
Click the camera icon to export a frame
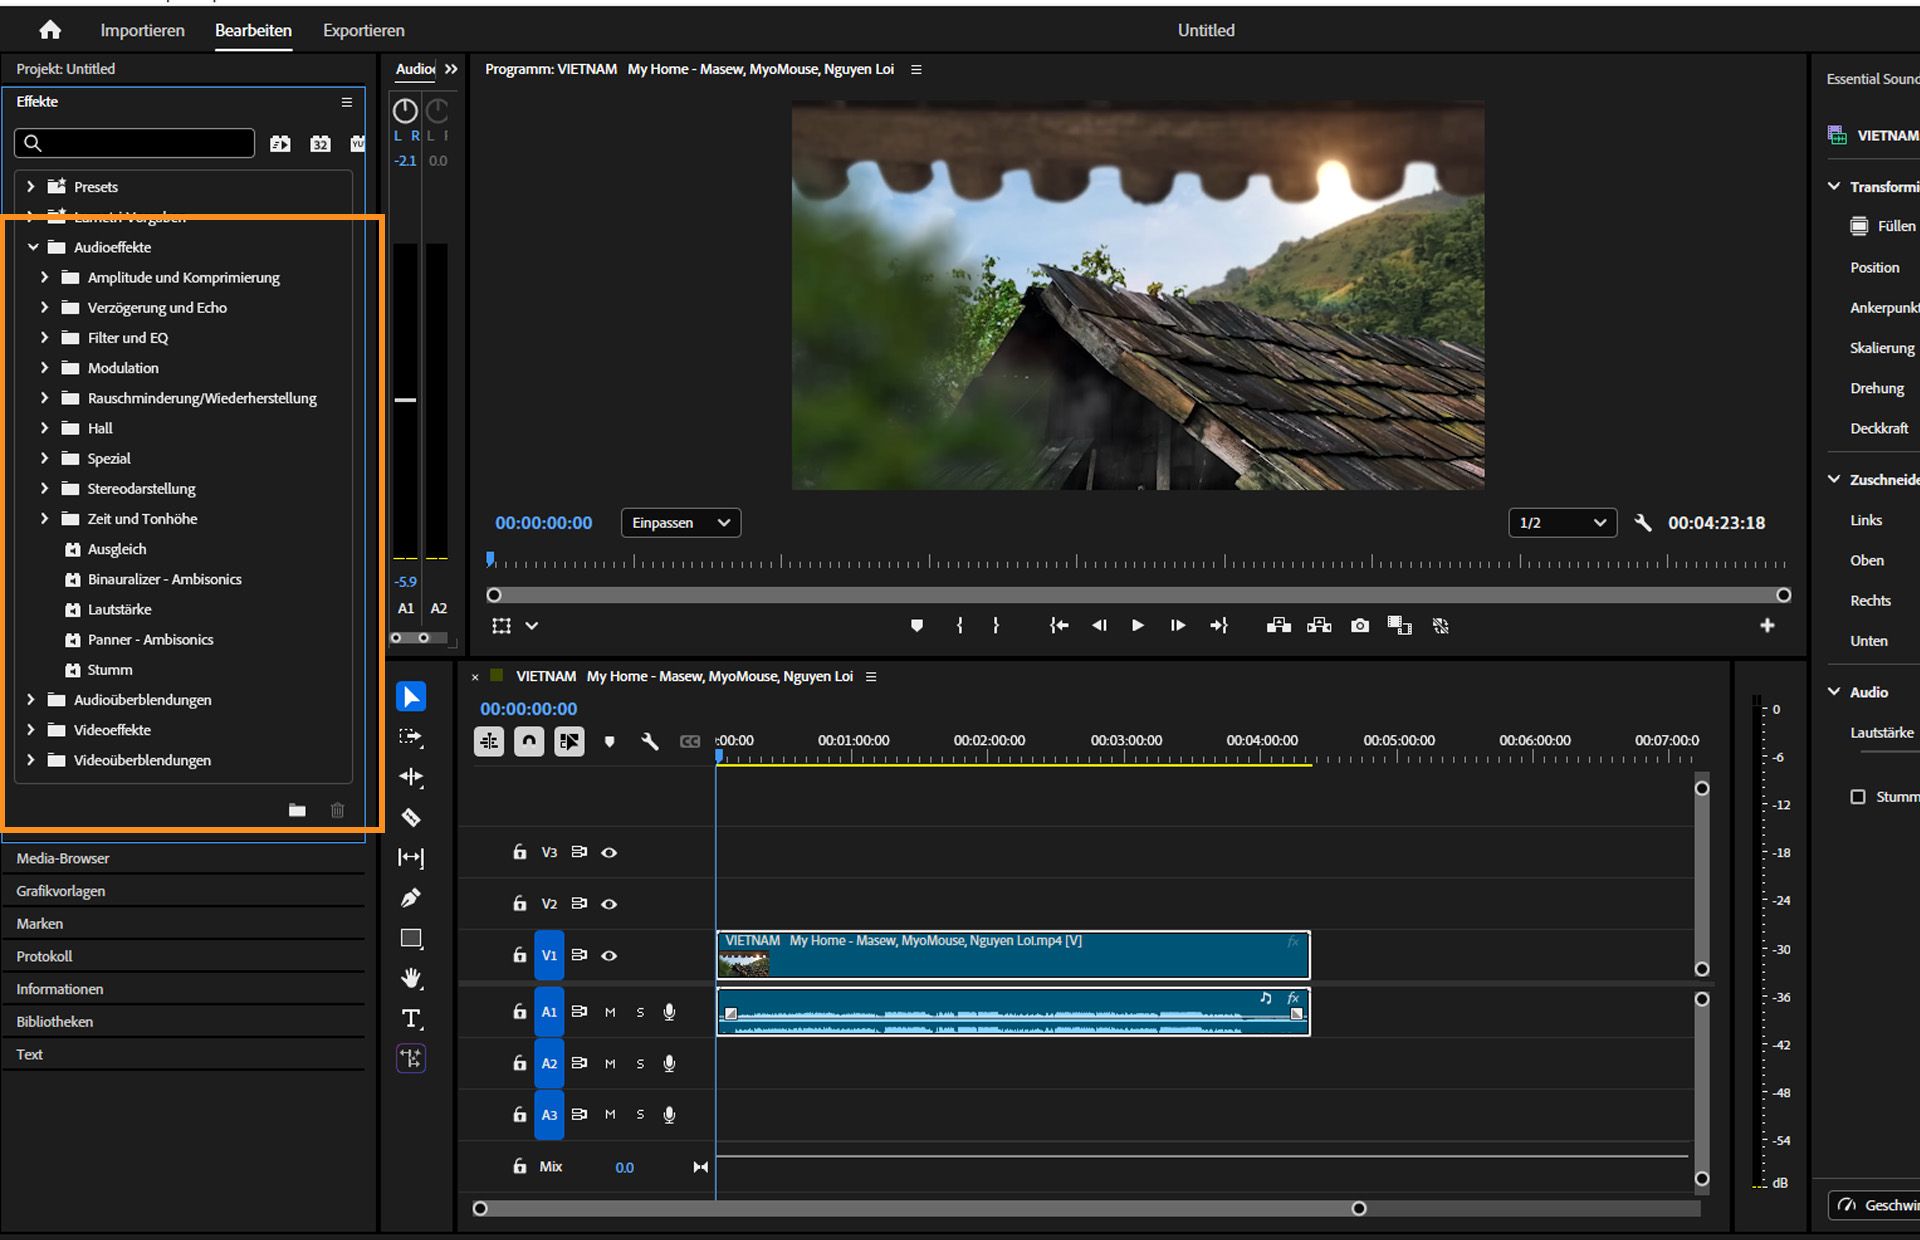[1359, 625]
